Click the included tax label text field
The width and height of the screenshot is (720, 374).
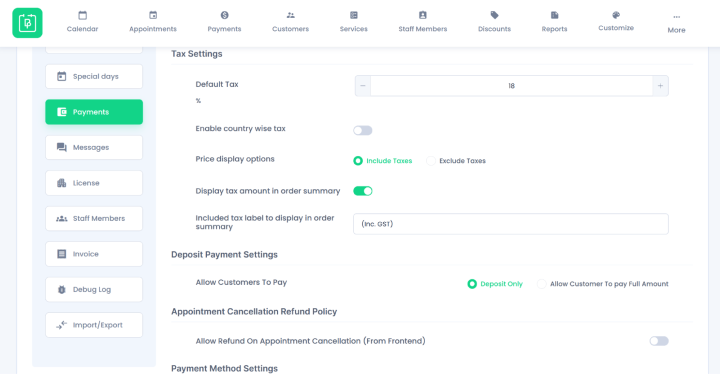(x=511, y=224)
